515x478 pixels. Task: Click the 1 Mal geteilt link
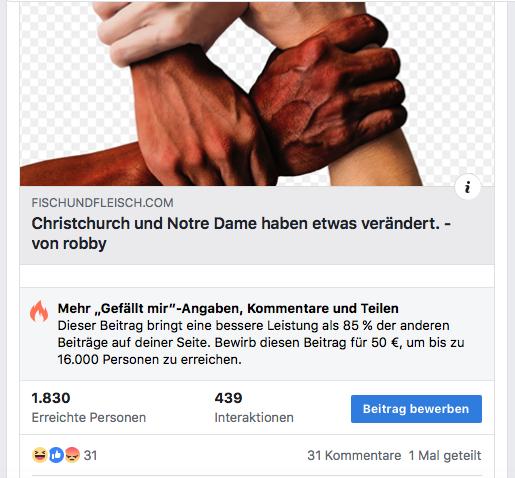[445, 455]
